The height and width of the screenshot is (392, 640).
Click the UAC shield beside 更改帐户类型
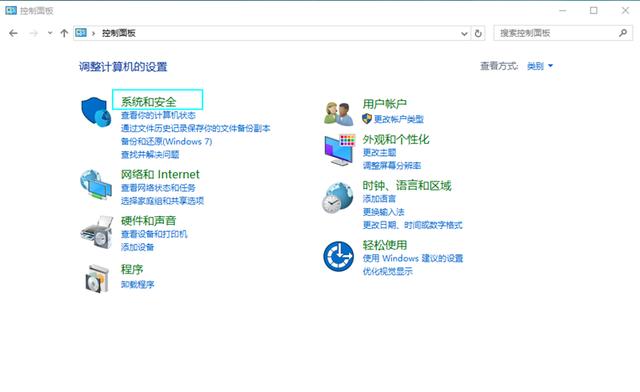click(x=367, y=119)
